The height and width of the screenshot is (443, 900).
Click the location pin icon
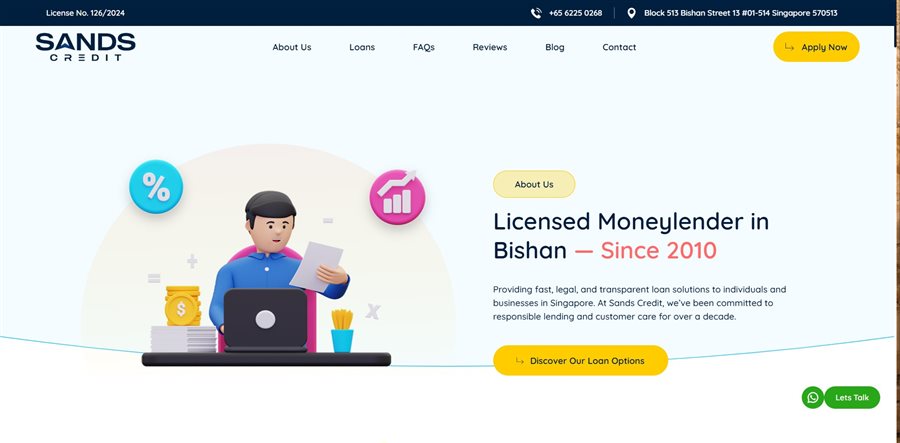631,13
